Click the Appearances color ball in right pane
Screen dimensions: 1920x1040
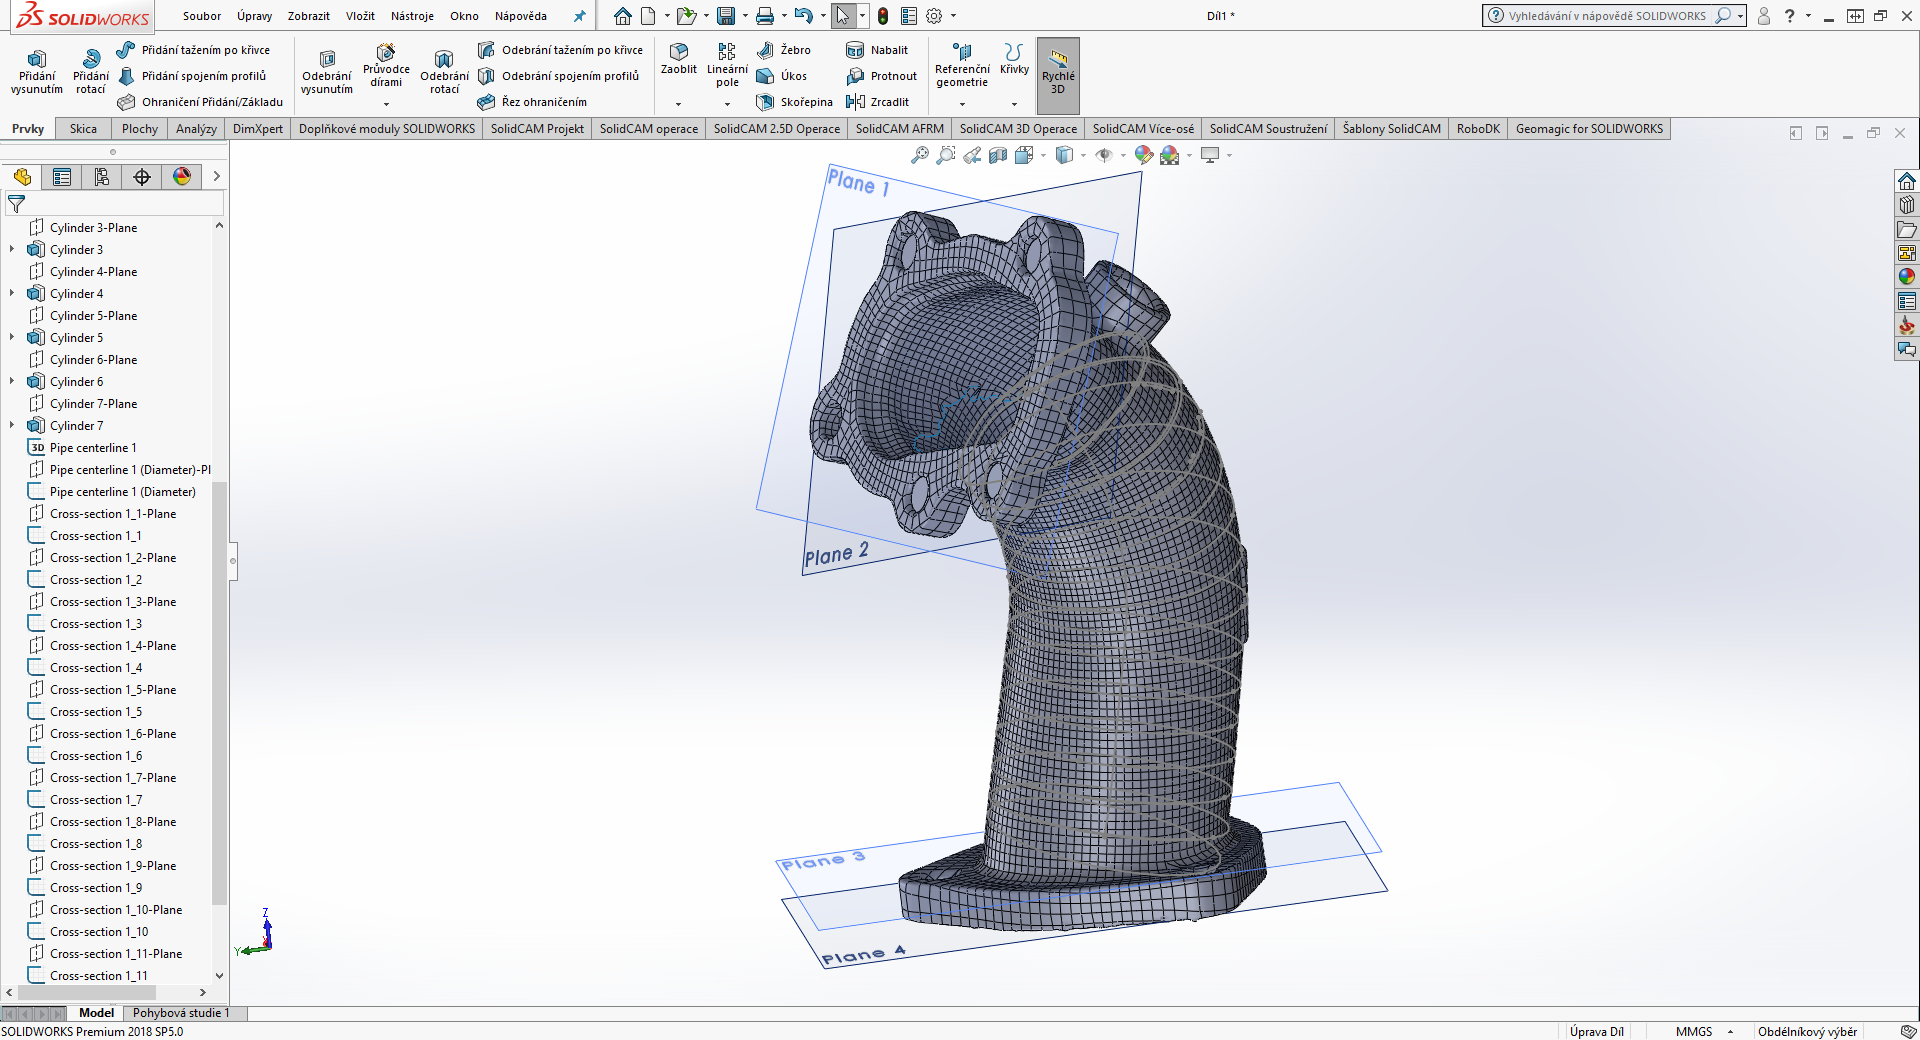click(x=1907, y=277)
